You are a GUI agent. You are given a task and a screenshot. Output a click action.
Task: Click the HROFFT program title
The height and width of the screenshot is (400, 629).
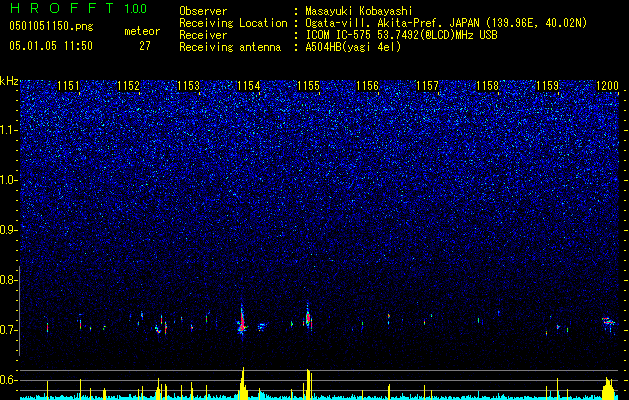(63, 8)
